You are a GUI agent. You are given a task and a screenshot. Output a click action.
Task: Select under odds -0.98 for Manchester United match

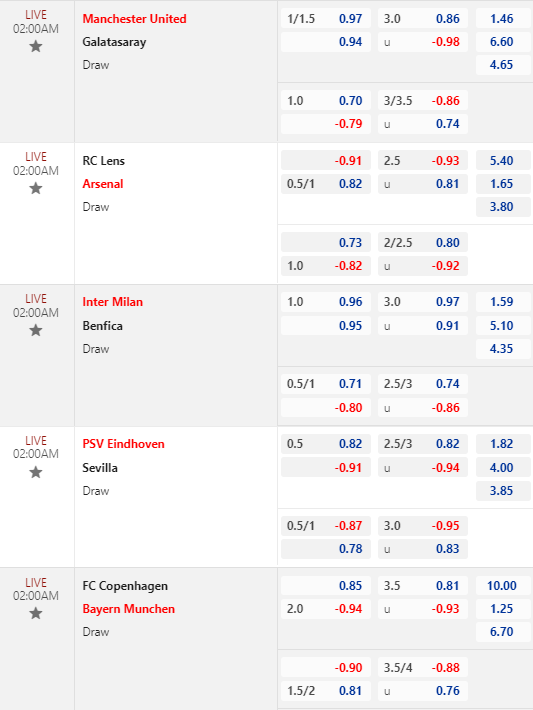423,42
